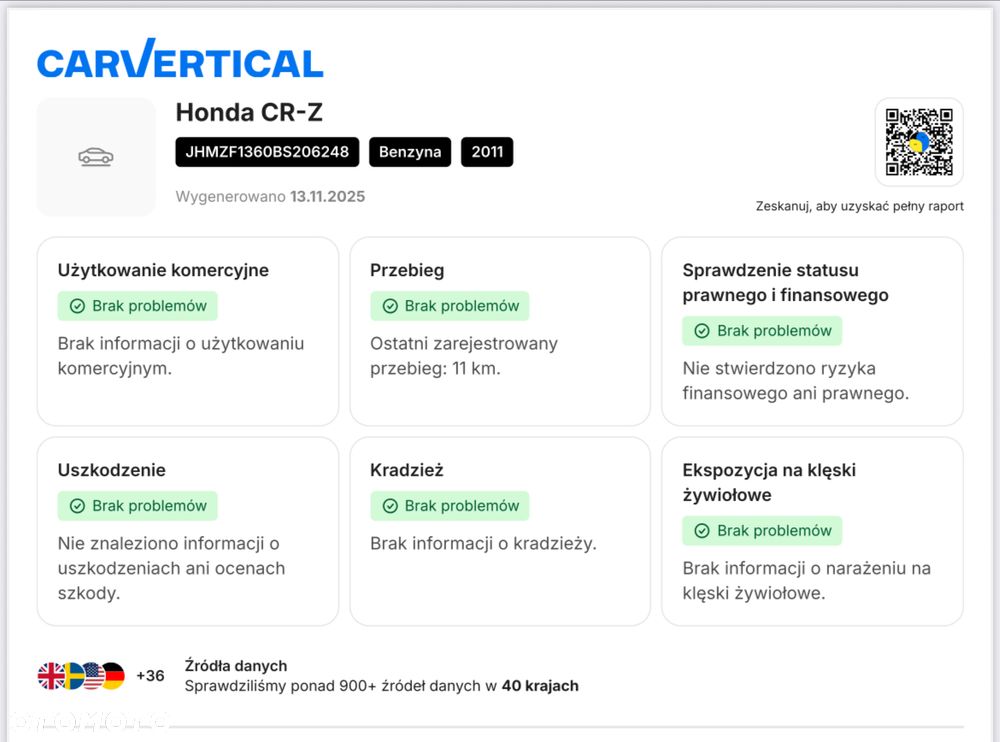Image resolution: width=1000 pixels, height=742 pixels.
Task: Click the Honda CR-Z title
Action: 249,113
